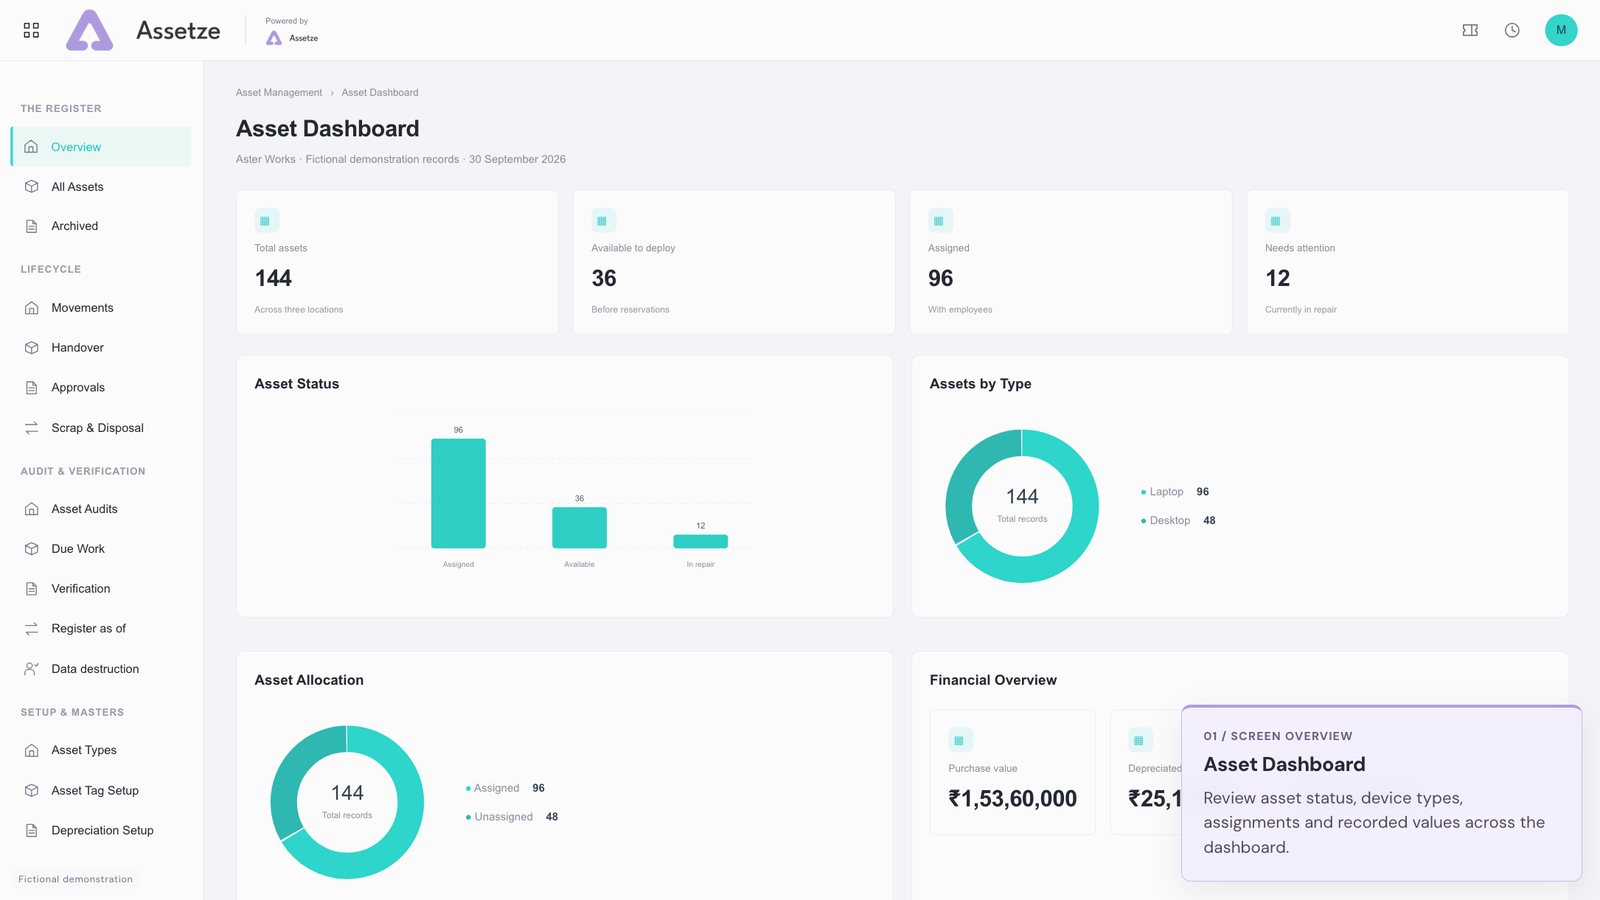
Task: Select the Laptop legend entry
Action: coord(1175,492)
